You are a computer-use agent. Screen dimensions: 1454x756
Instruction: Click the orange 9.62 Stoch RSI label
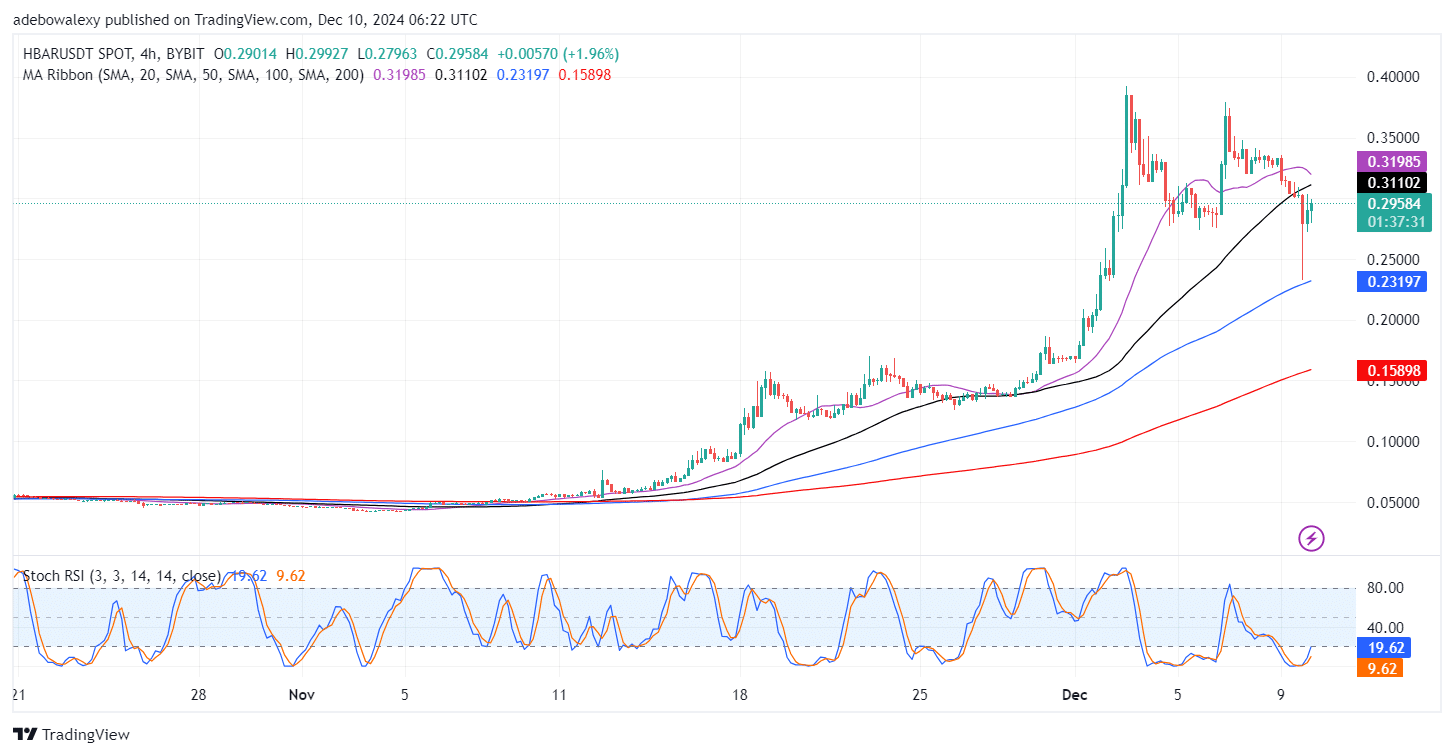pos(1379,667)
